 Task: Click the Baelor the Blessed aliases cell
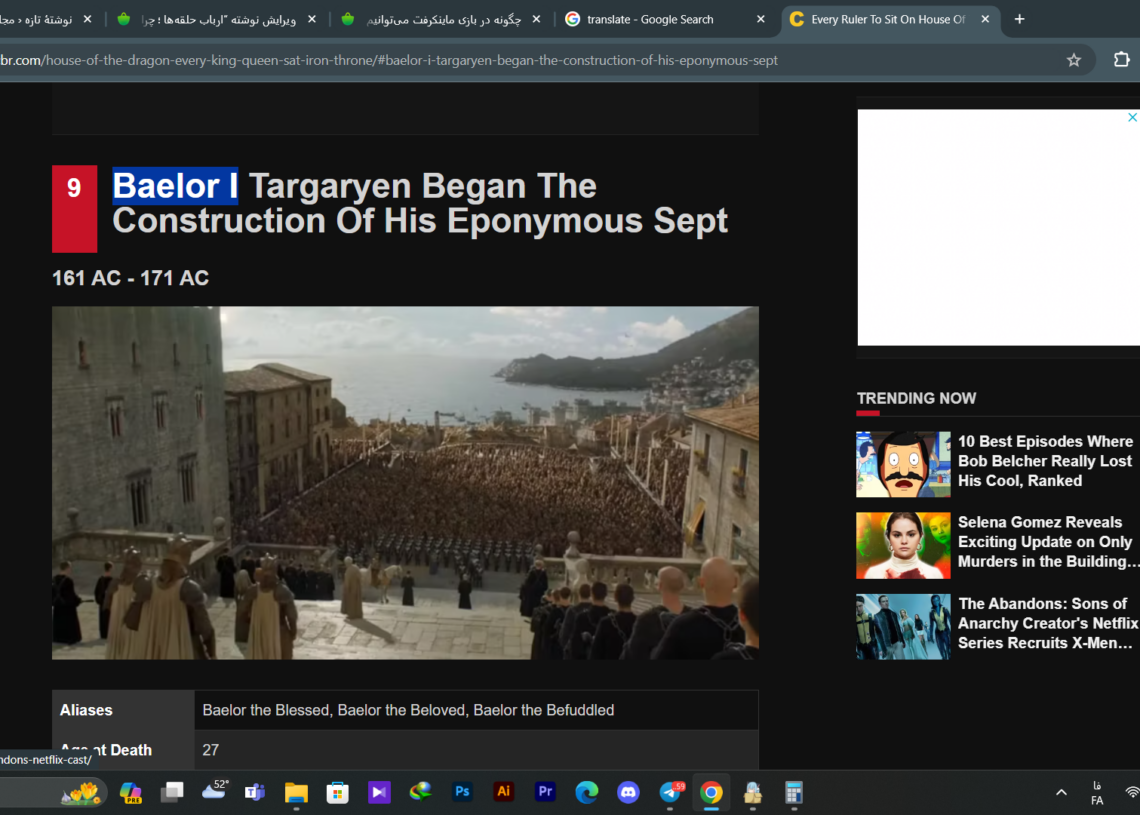(476, 710)
